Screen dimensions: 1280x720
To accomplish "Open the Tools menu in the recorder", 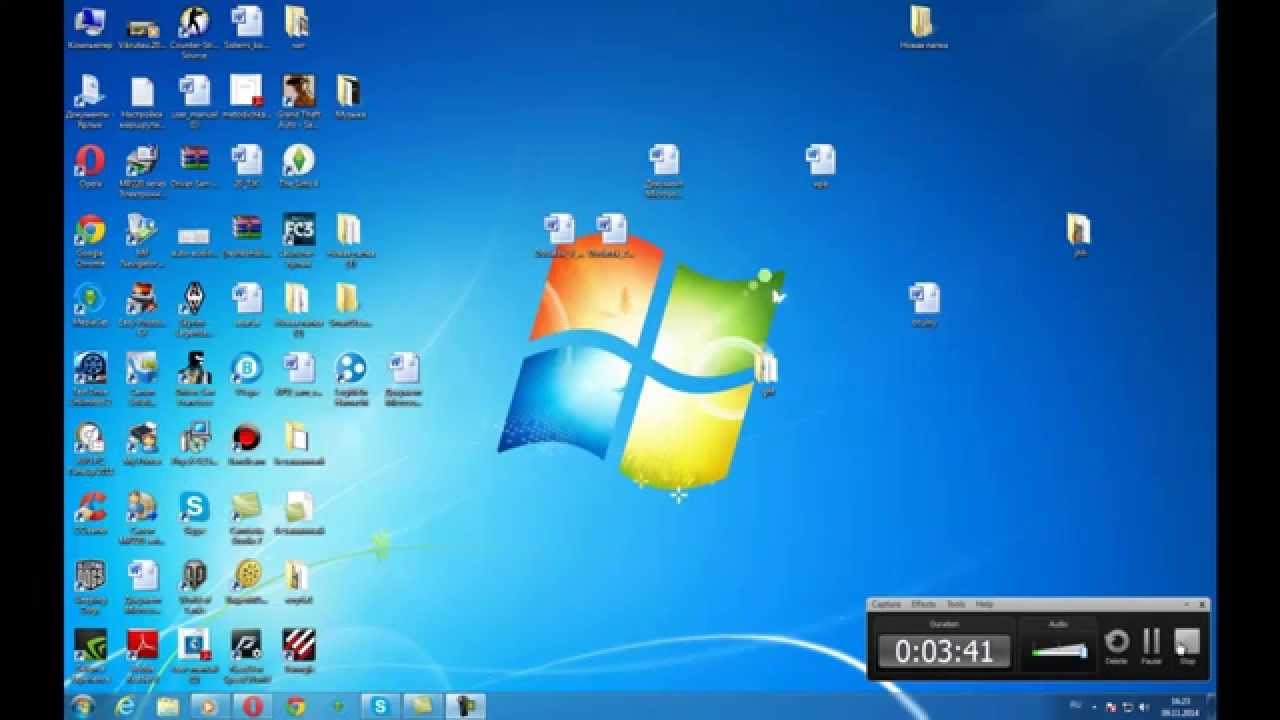I will tap(956, 604).
